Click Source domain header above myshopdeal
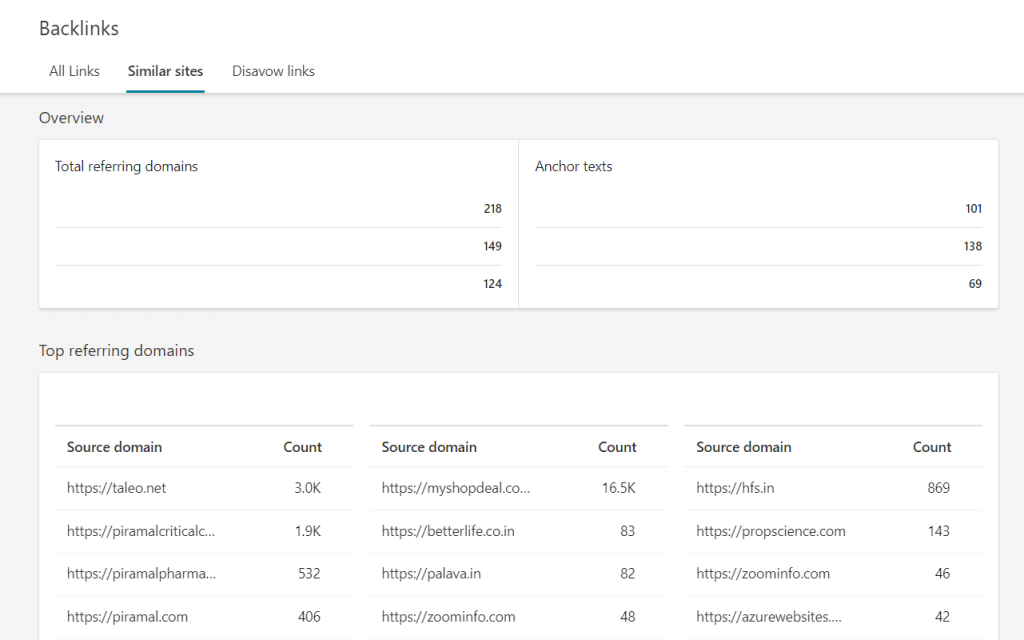This screenshot has height=640, width=1024. point(429,447)
